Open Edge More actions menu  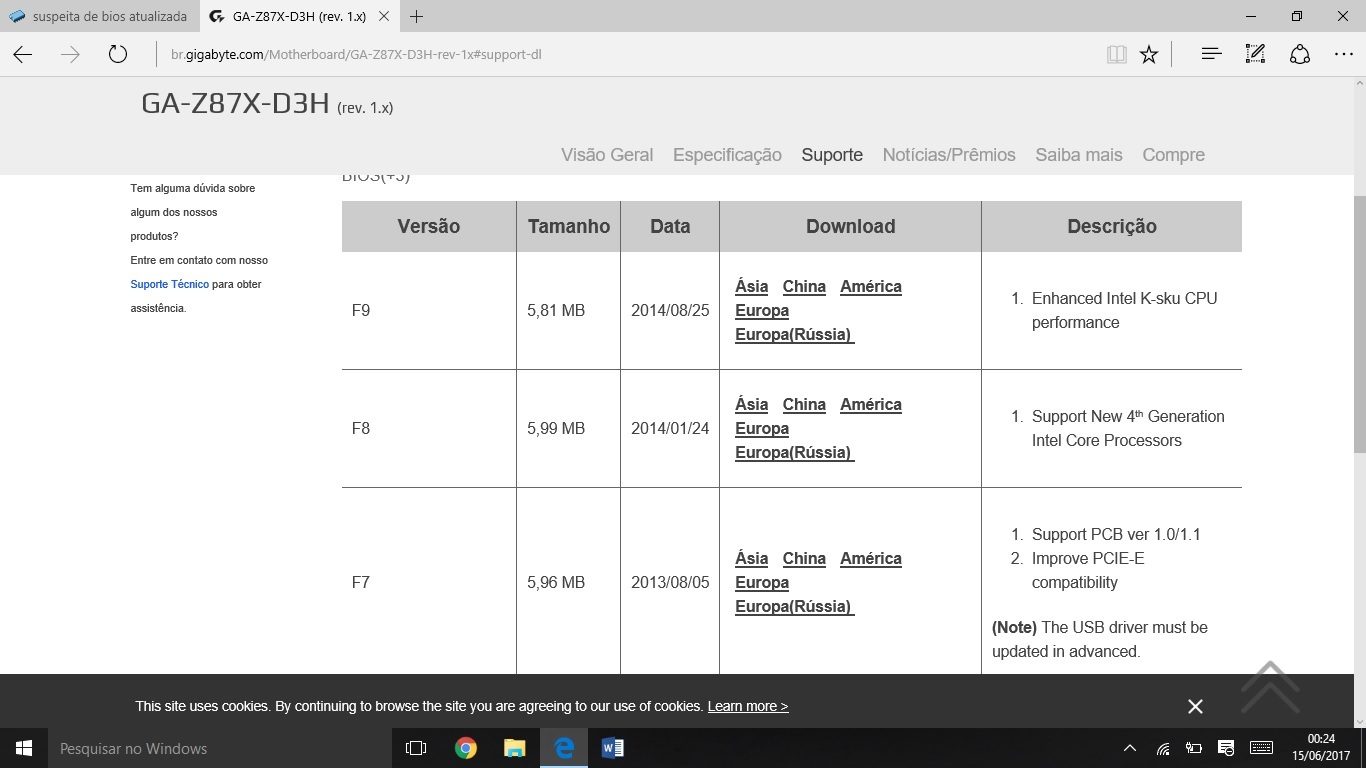tap(1343, 54)
